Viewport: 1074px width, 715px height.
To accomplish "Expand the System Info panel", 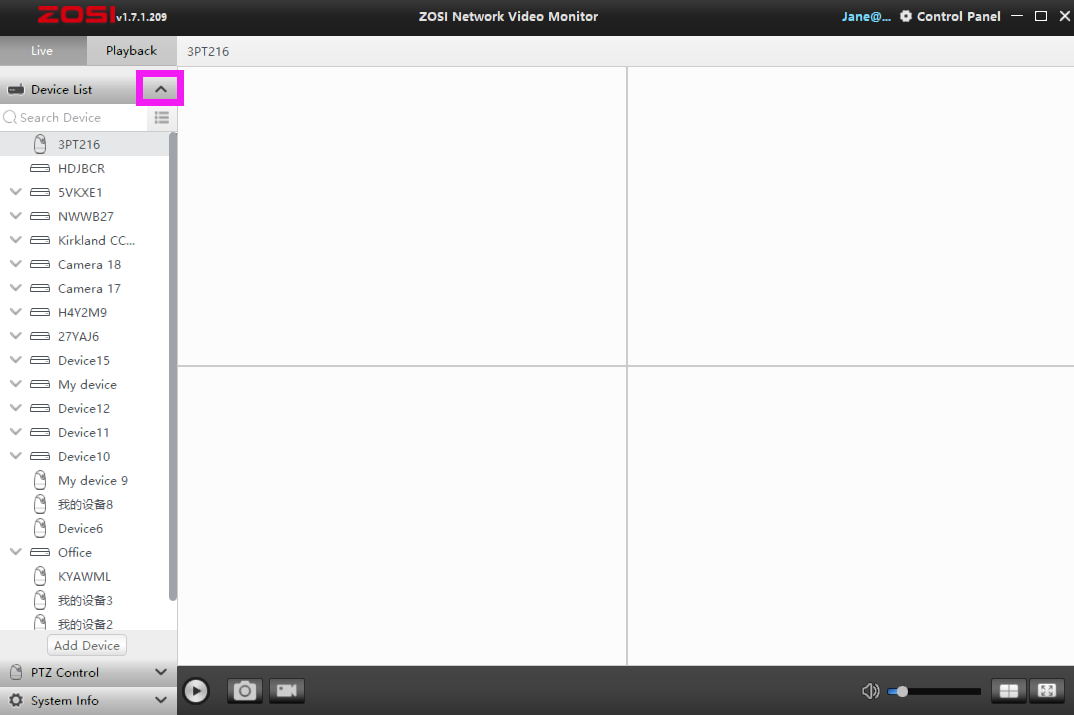I will click(x=161, y=700).
